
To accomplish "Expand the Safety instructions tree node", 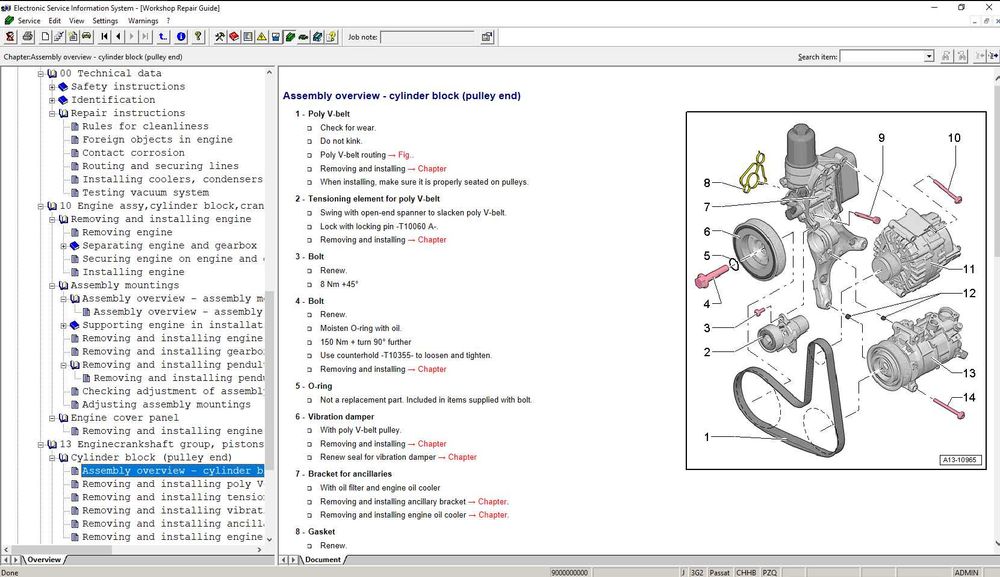I will tap(52, 87).
